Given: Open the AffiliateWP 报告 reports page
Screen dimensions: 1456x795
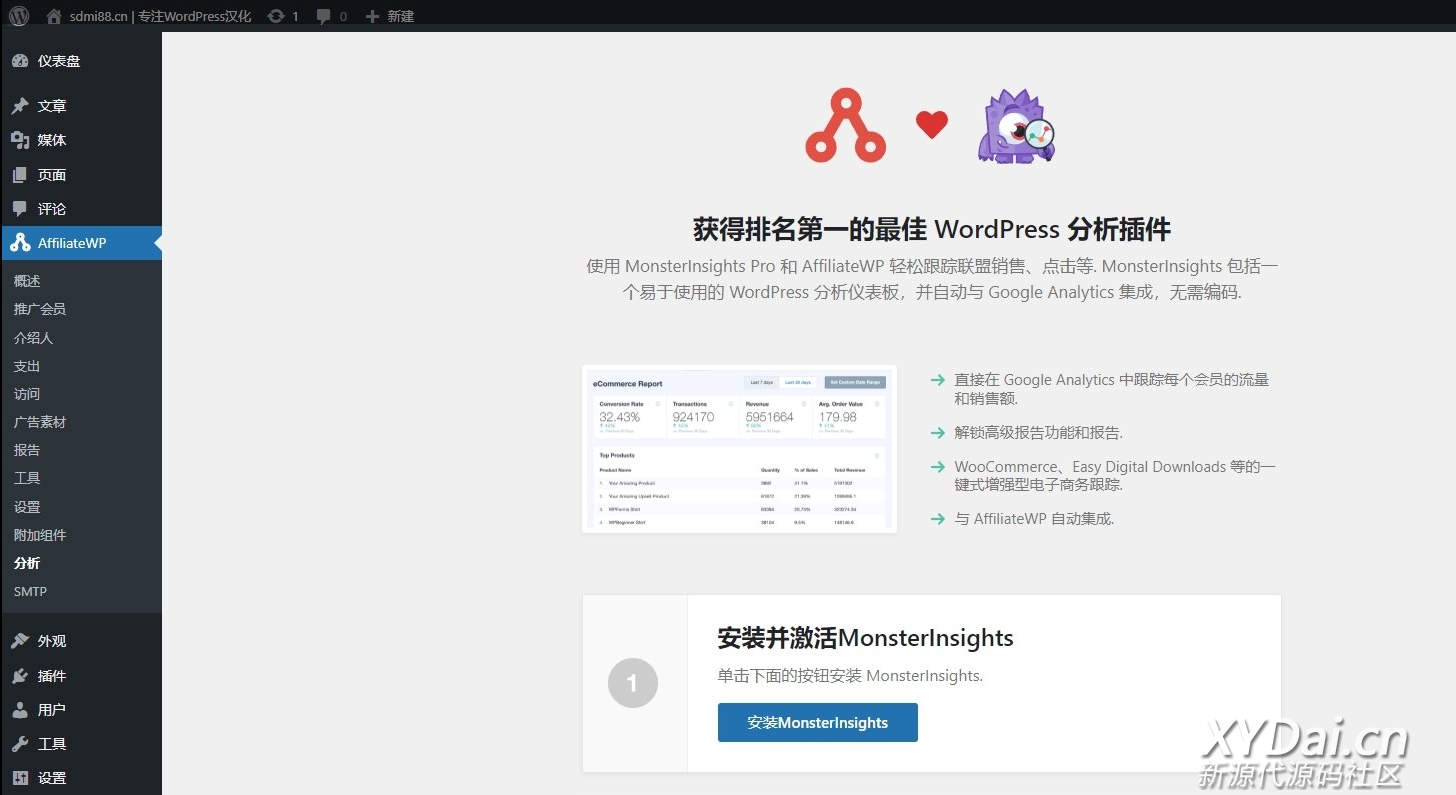Looking at the screenshot, I should [27, 450].
